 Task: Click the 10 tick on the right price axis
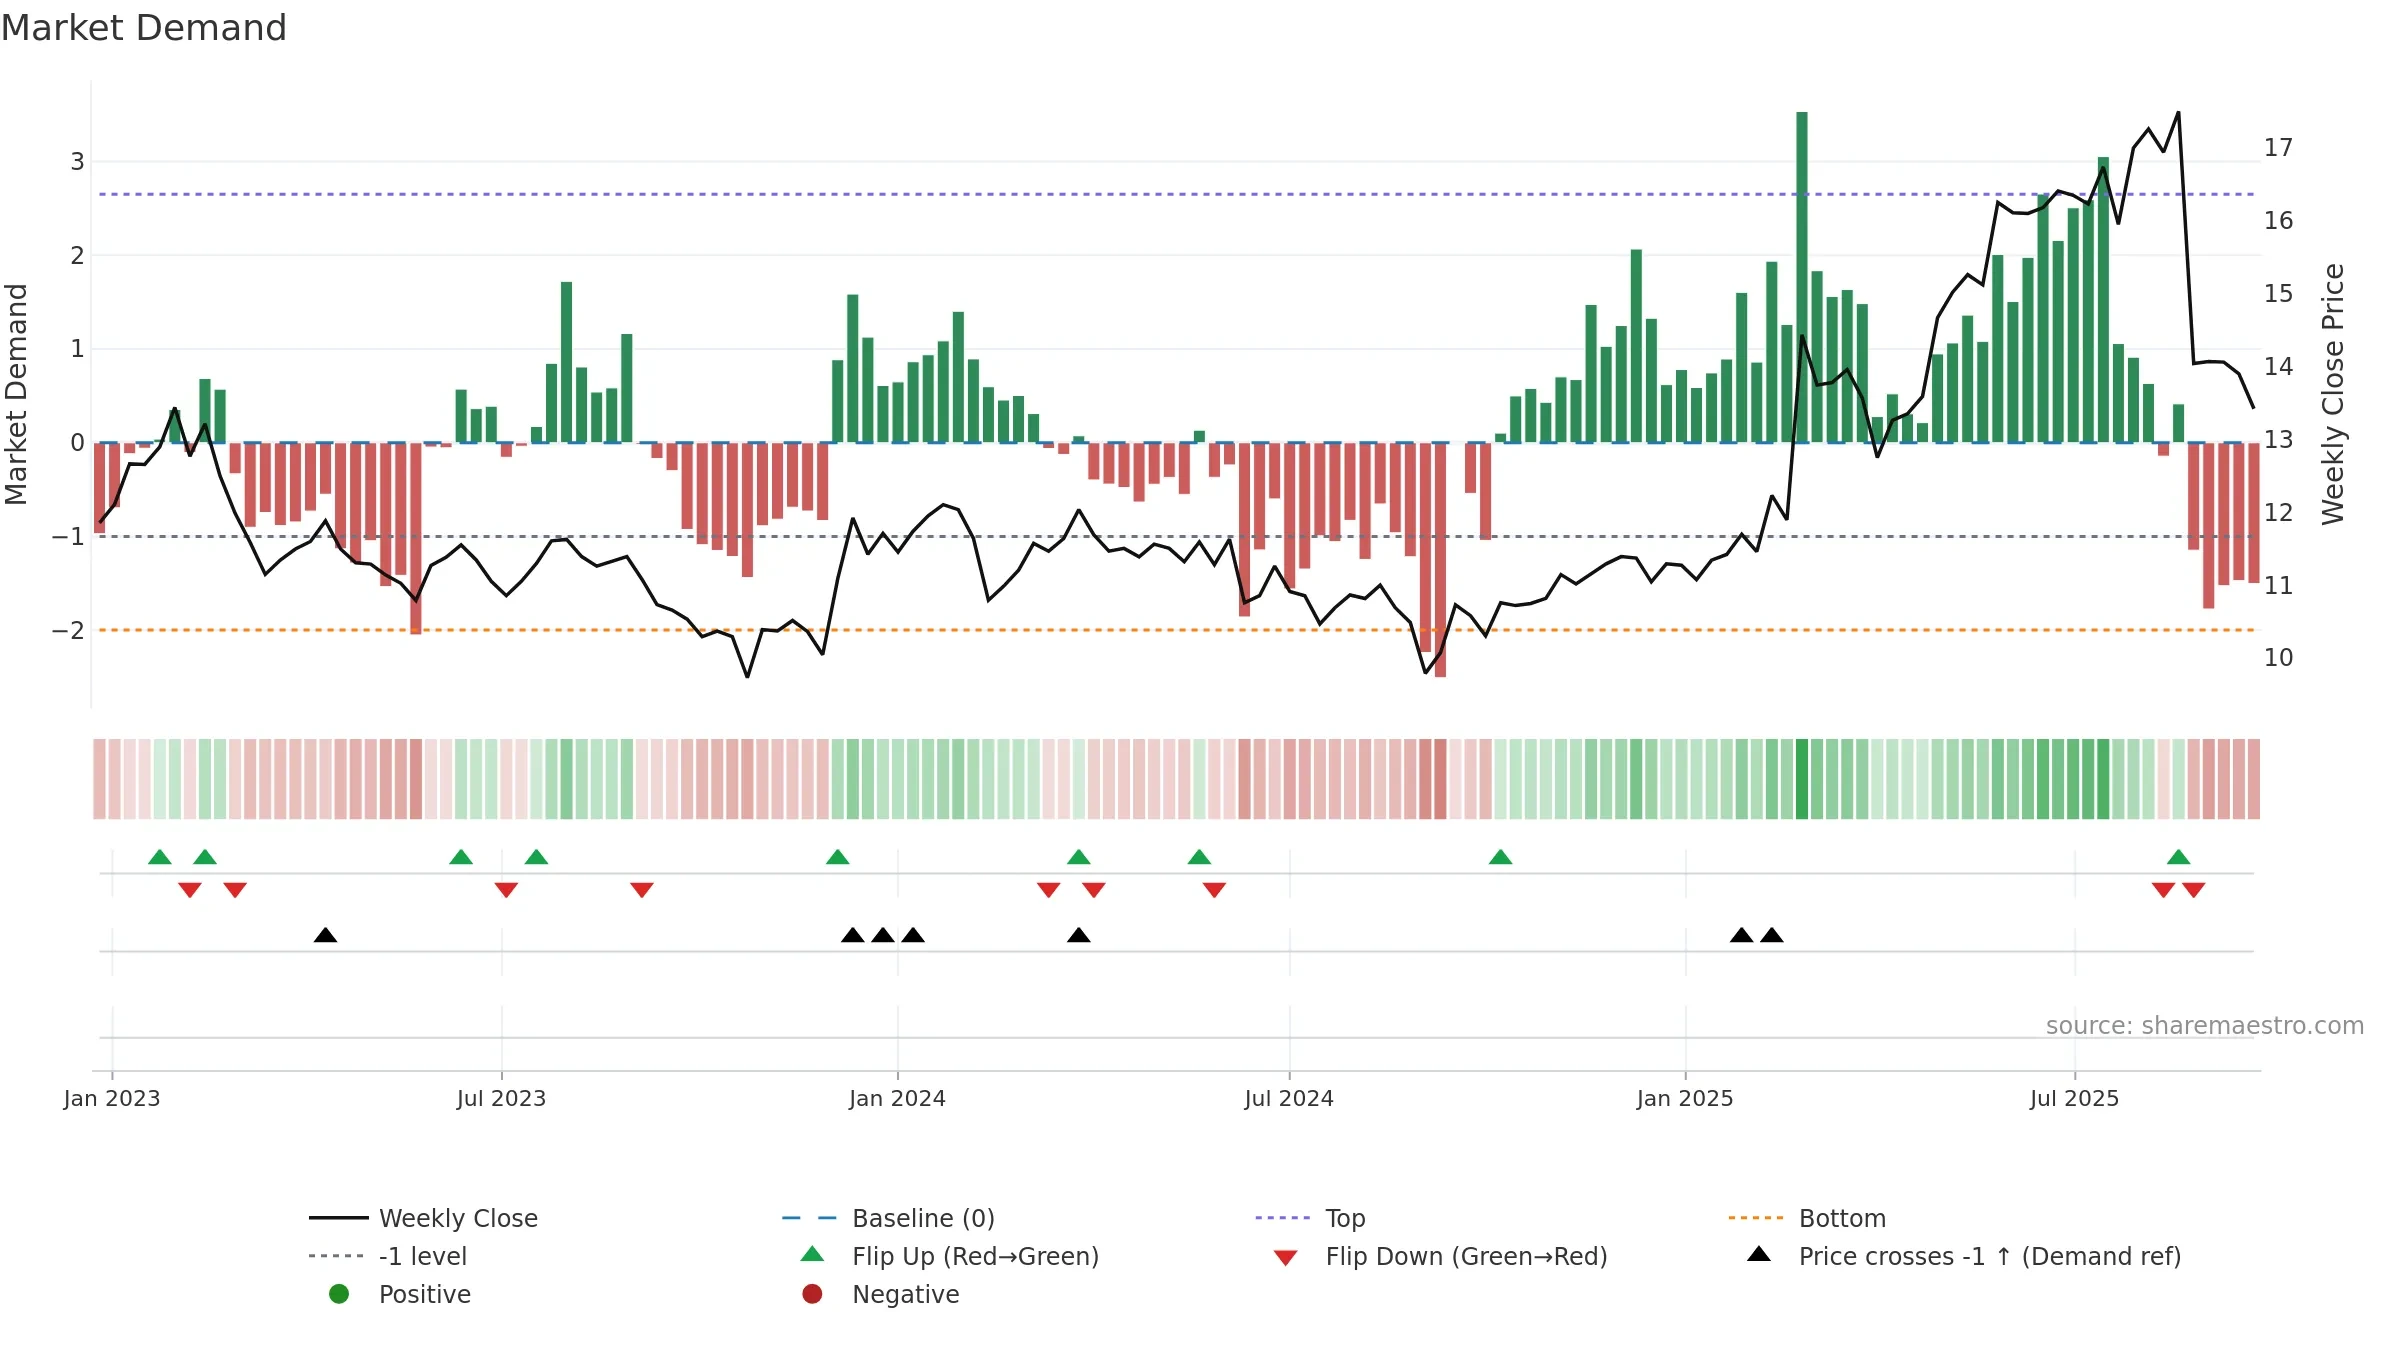coord(2278,658)
